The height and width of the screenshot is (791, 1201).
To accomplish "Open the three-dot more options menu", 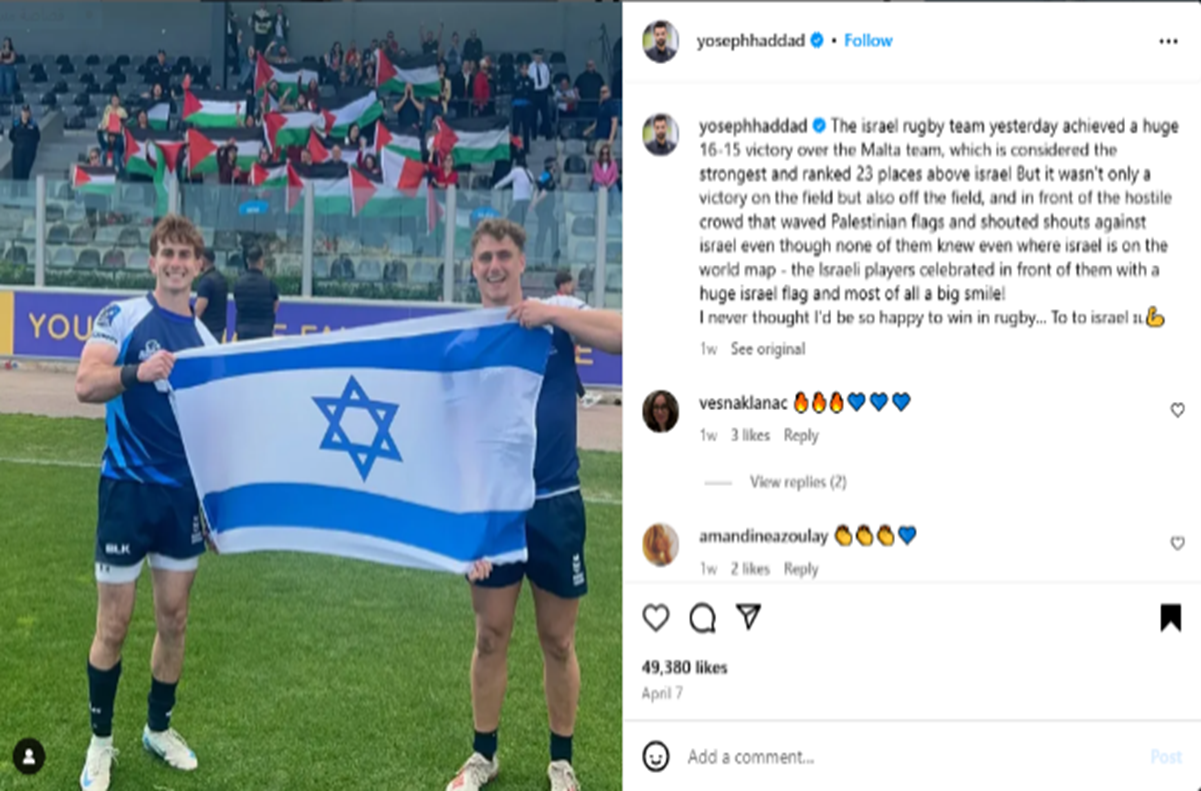I will tap(1168, 42).
